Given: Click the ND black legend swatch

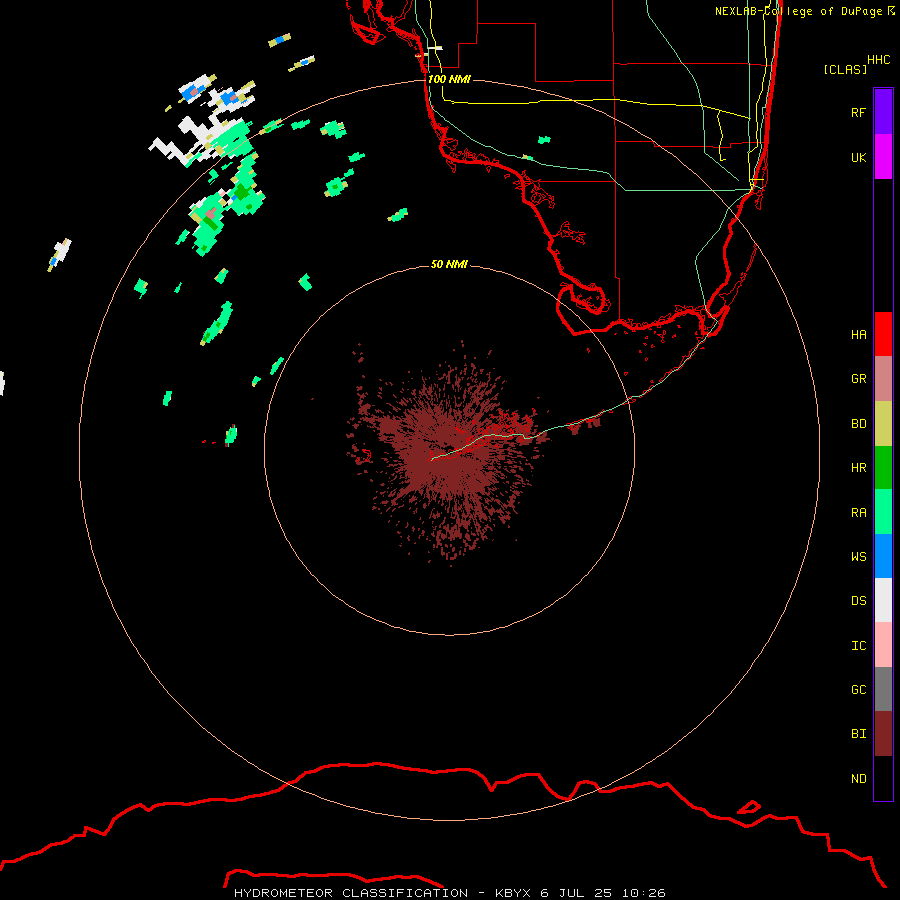Looking at the screenshot, I should click(883, 778).
